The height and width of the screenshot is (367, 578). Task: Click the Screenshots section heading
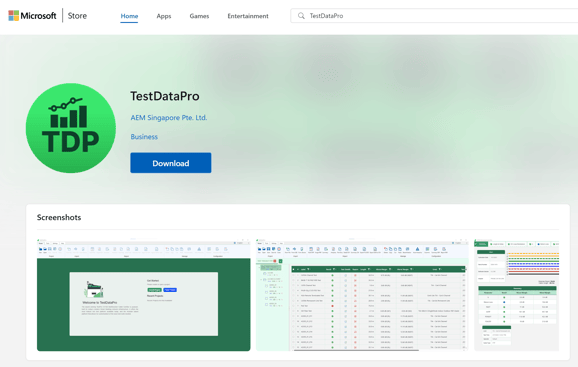click(x=59, y=217)
